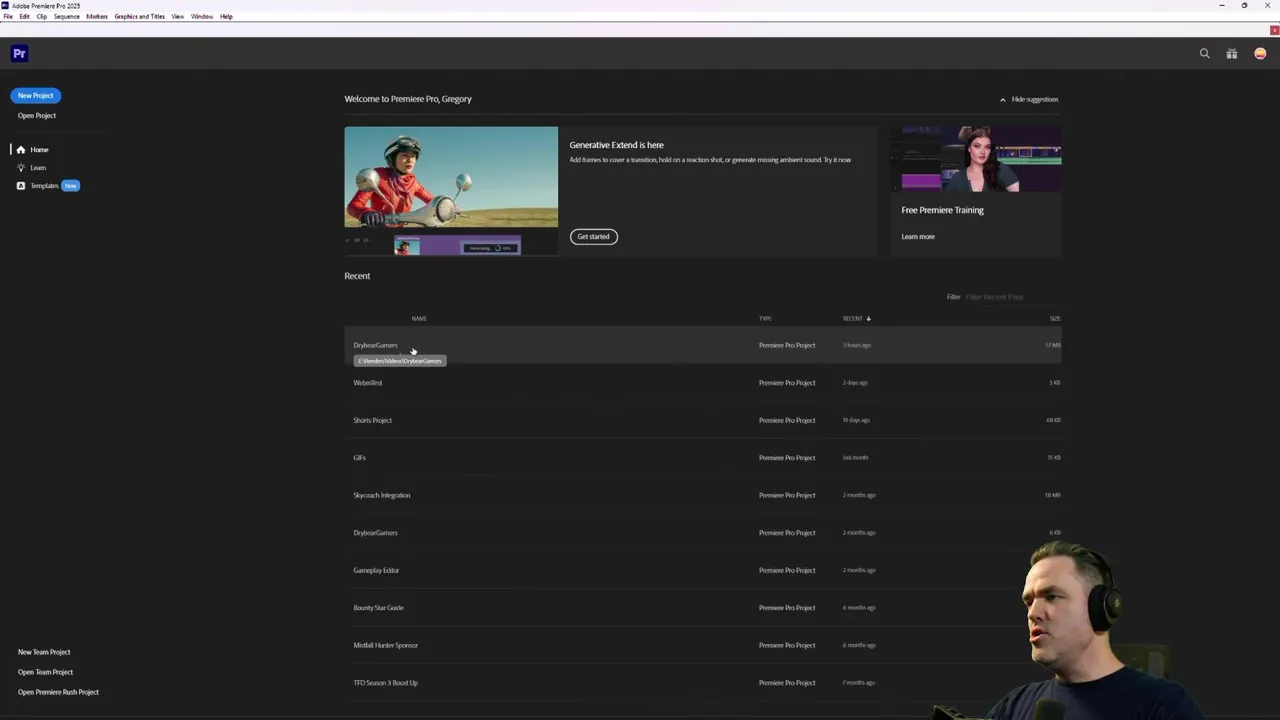1280x720 pixels.
Task: Go to the Learn section label
Action: click(38, 168)
